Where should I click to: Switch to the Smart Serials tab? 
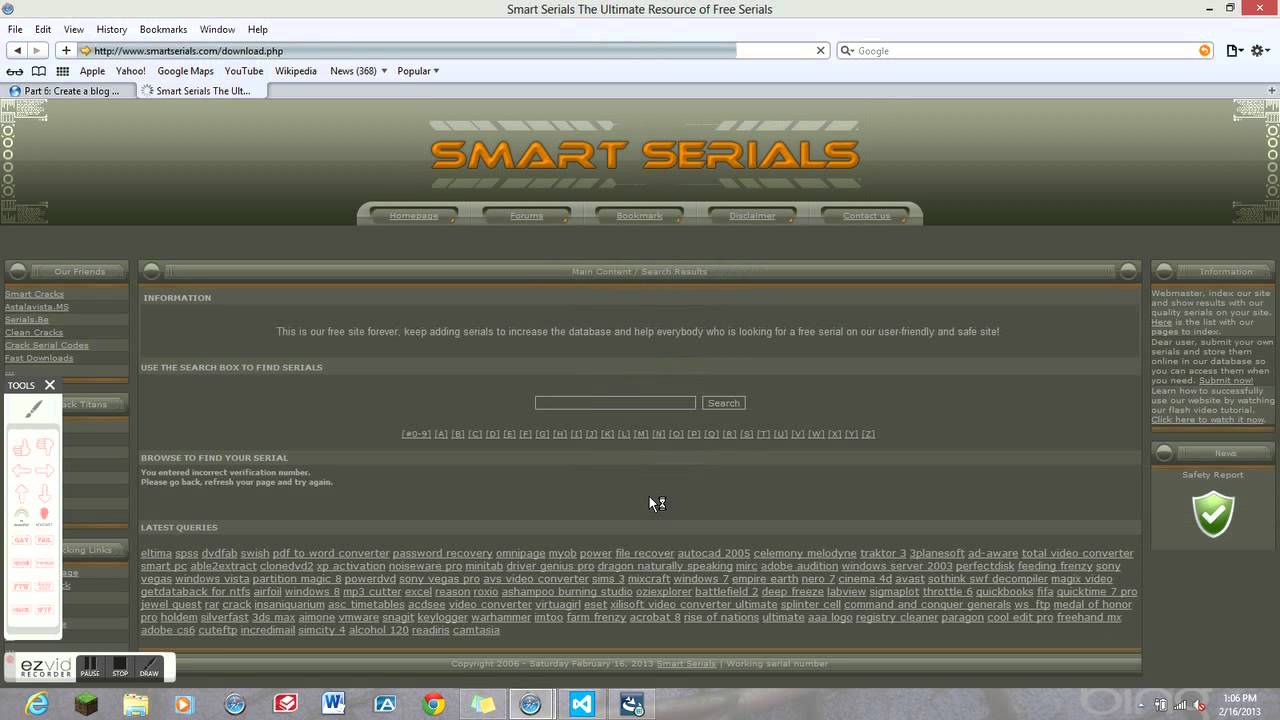tap(200, 91)
